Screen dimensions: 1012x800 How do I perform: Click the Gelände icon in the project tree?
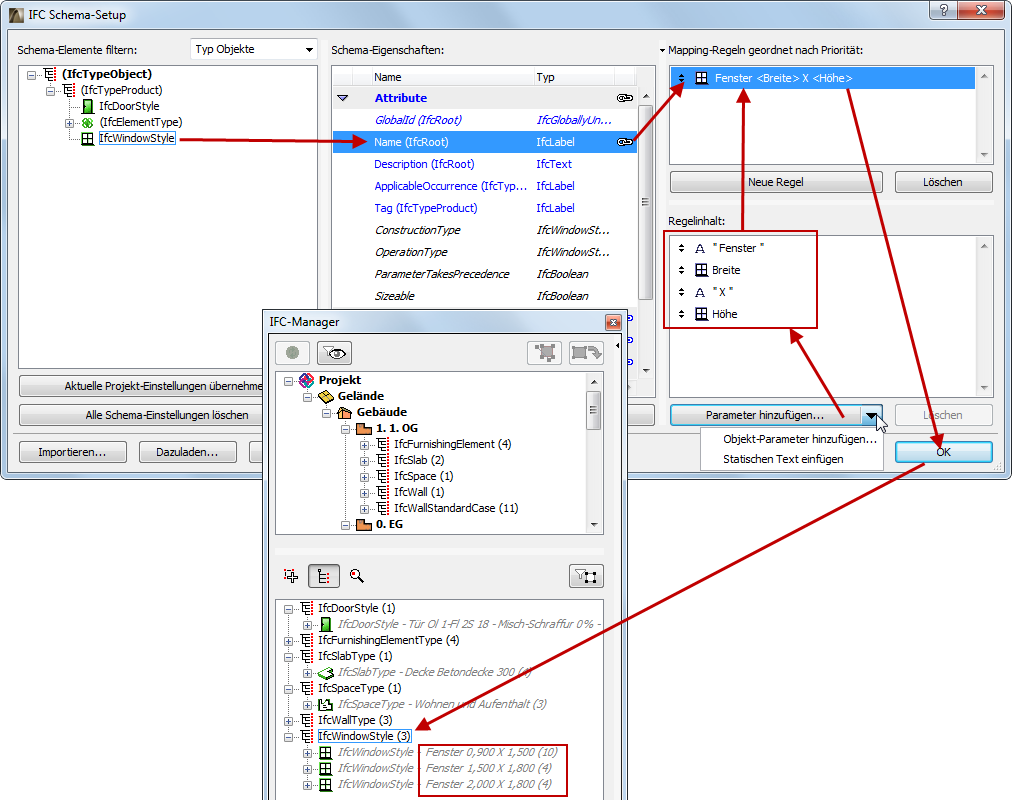tap(326, 396)
